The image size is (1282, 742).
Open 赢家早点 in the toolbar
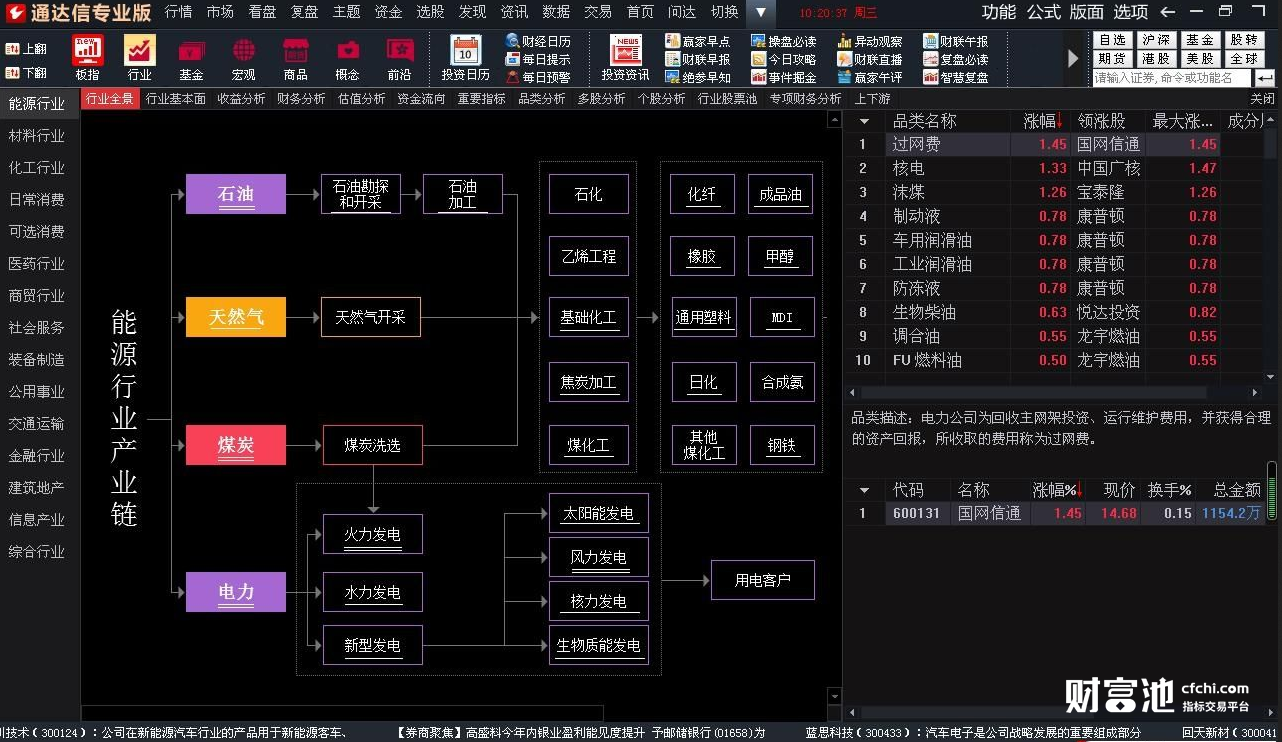click(698, 41)
